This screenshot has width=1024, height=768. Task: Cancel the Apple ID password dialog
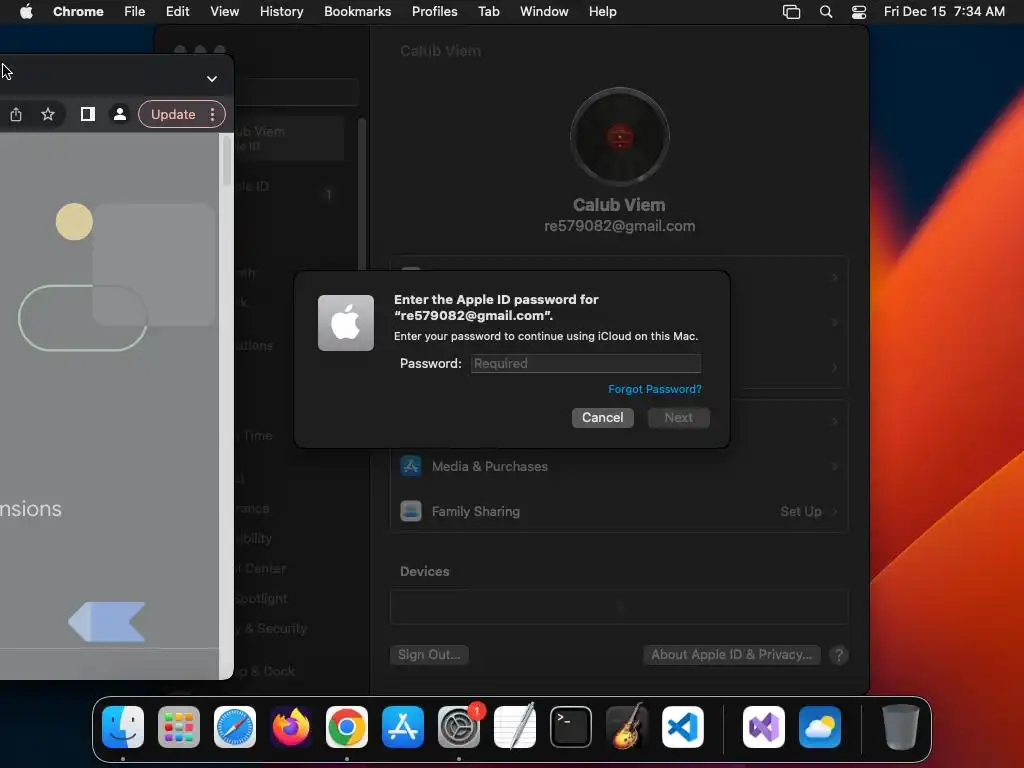coord(602,417)
